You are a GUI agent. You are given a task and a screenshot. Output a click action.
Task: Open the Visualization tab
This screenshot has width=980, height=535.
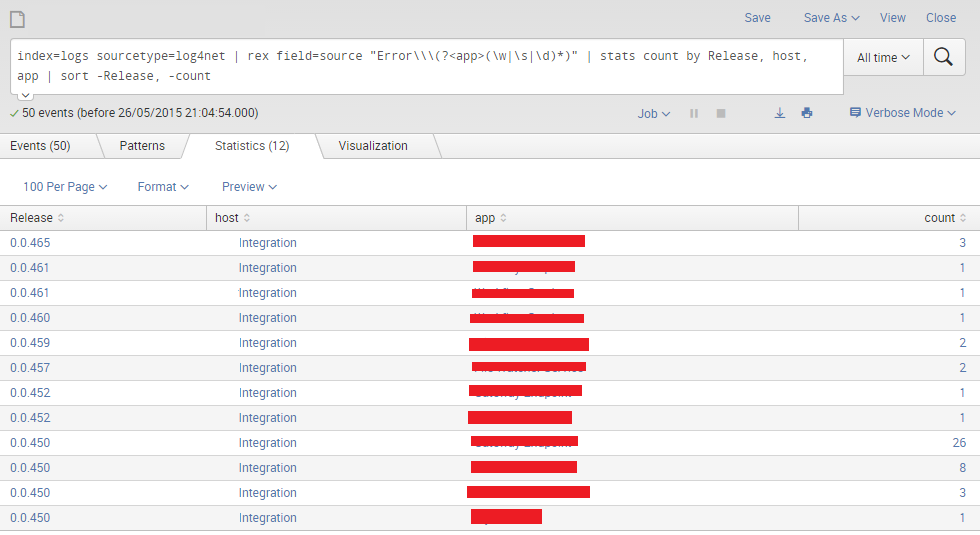[x=373, y=146]
